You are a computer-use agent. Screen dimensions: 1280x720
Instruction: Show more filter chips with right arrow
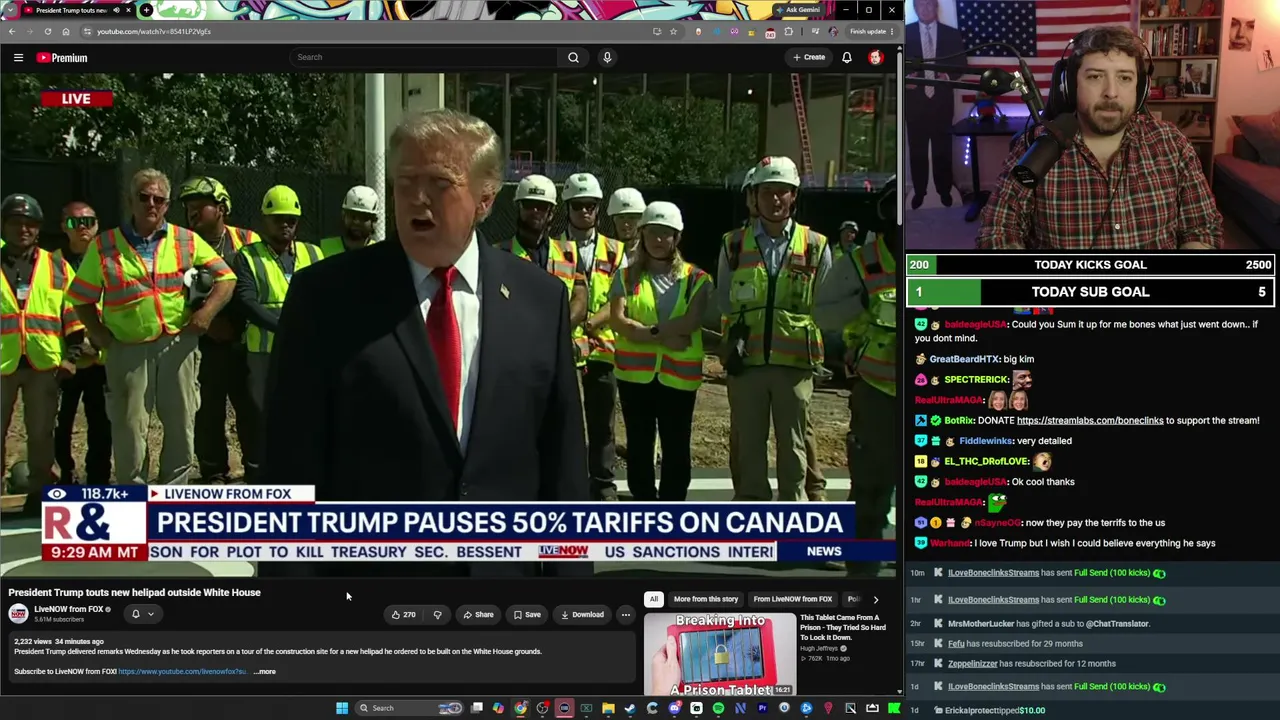click(875, 599)
